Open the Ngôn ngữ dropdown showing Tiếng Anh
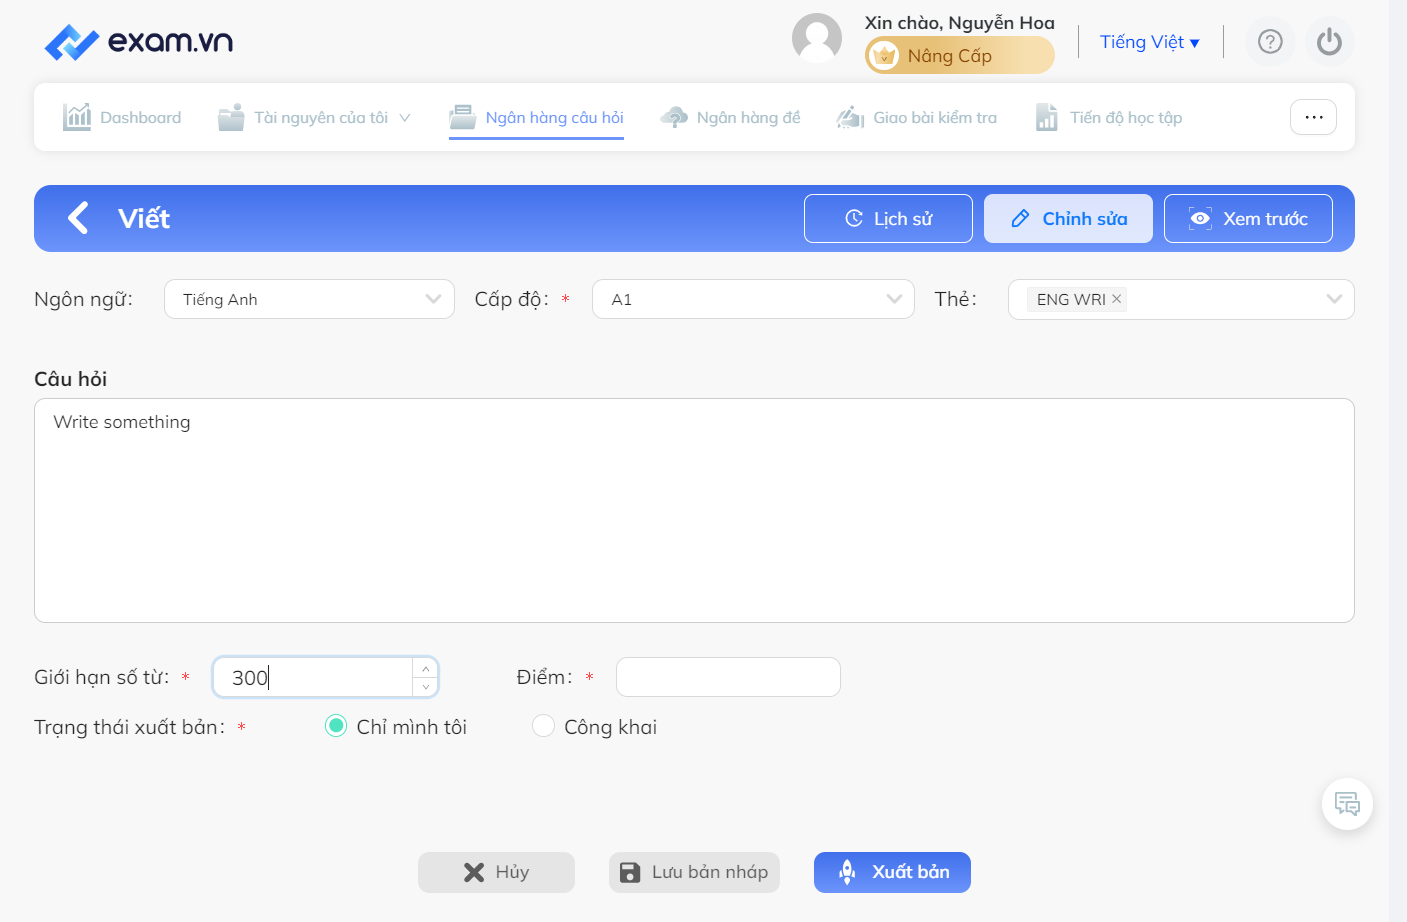 pyautogui.click(x=309, y=299)
